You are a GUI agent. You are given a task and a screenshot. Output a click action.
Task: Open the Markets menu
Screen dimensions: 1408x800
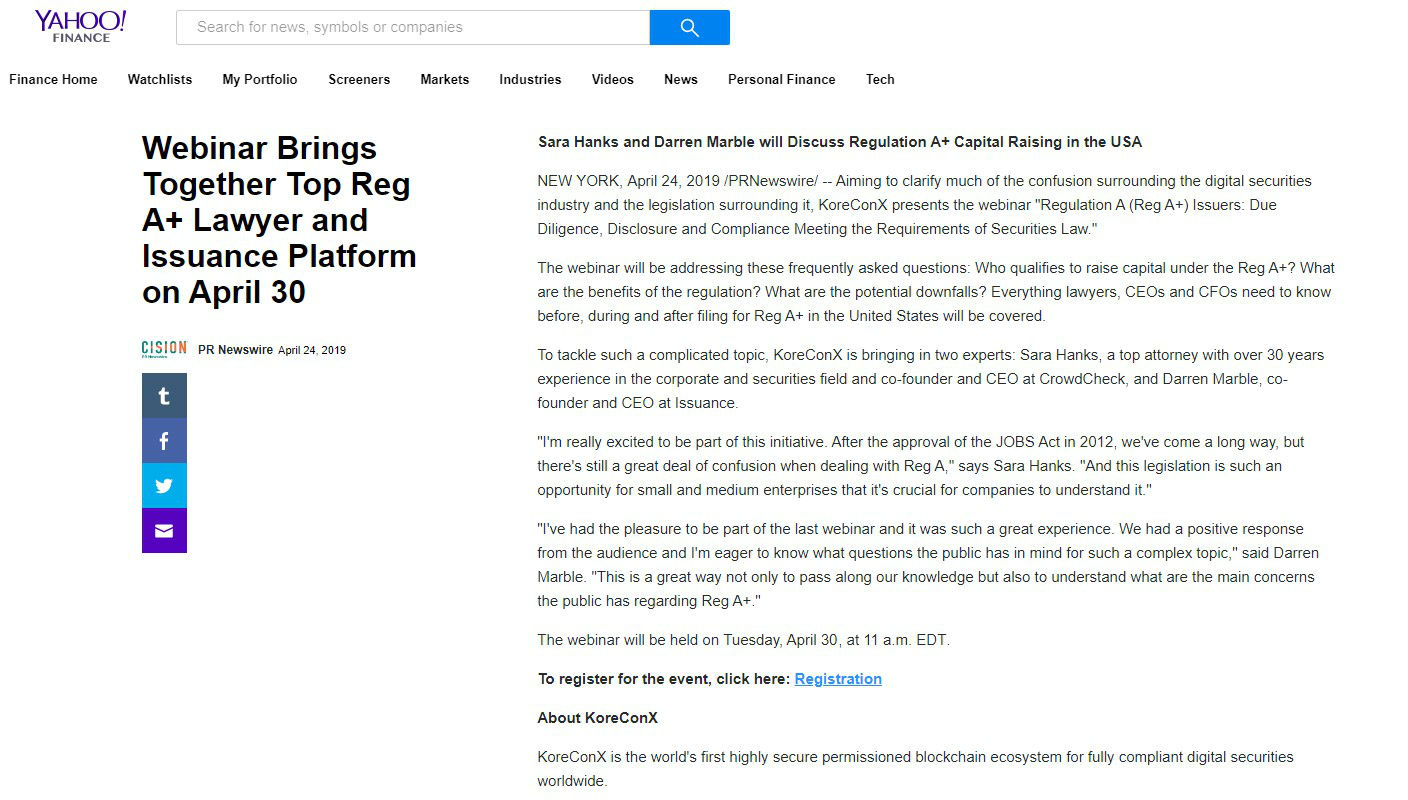click(445, 80)
